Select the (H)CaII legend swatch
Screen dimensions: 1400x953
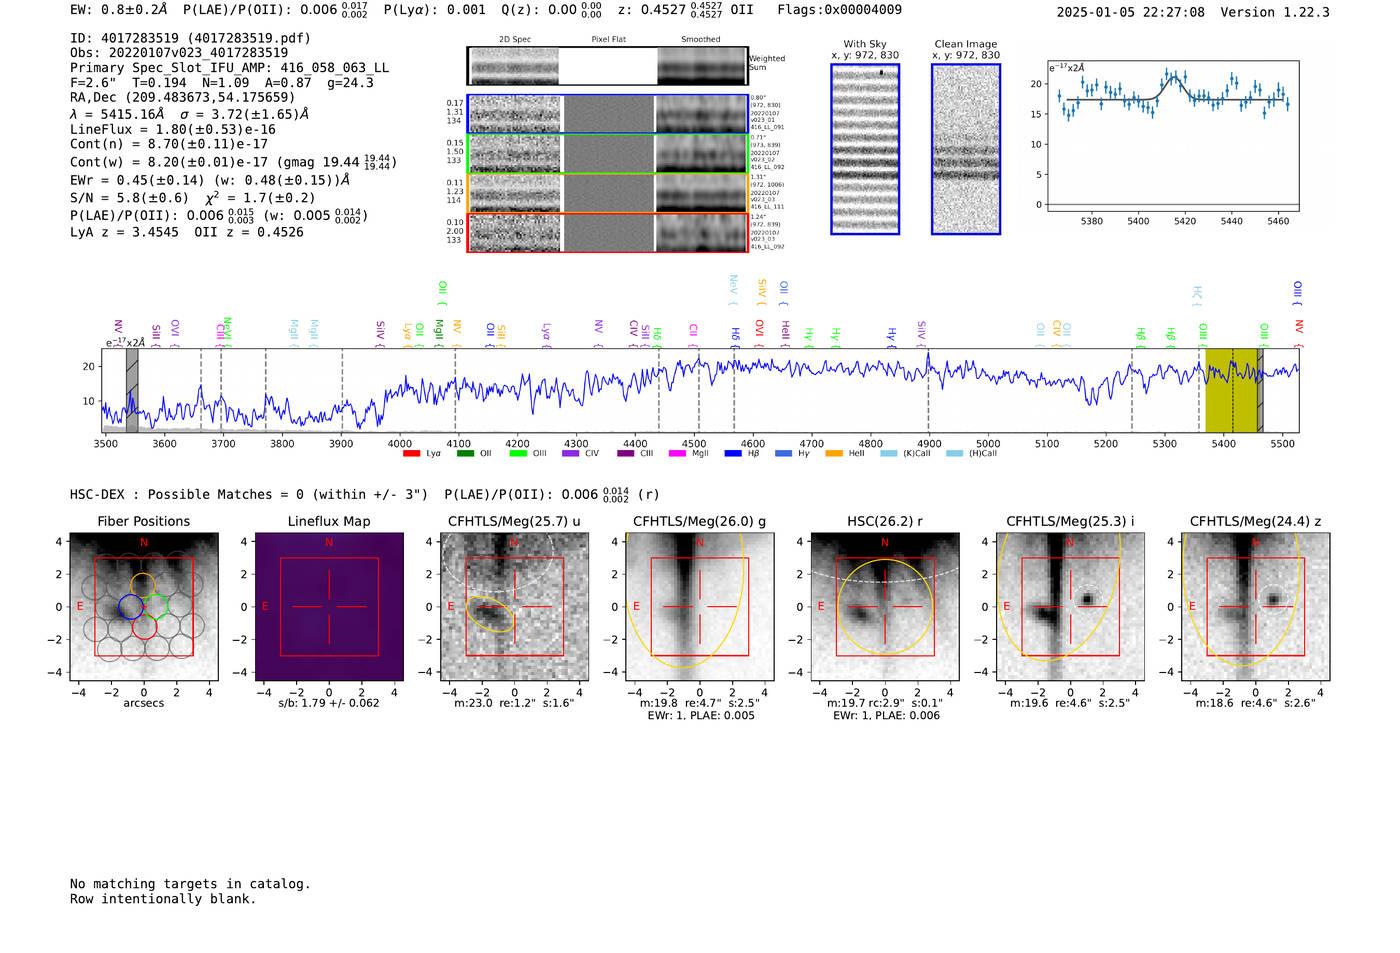954,453
